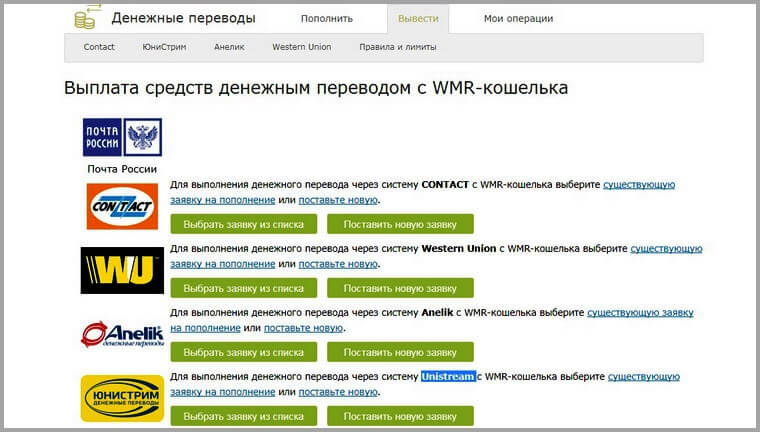Click the Western Union WU logo

[122, 271]
